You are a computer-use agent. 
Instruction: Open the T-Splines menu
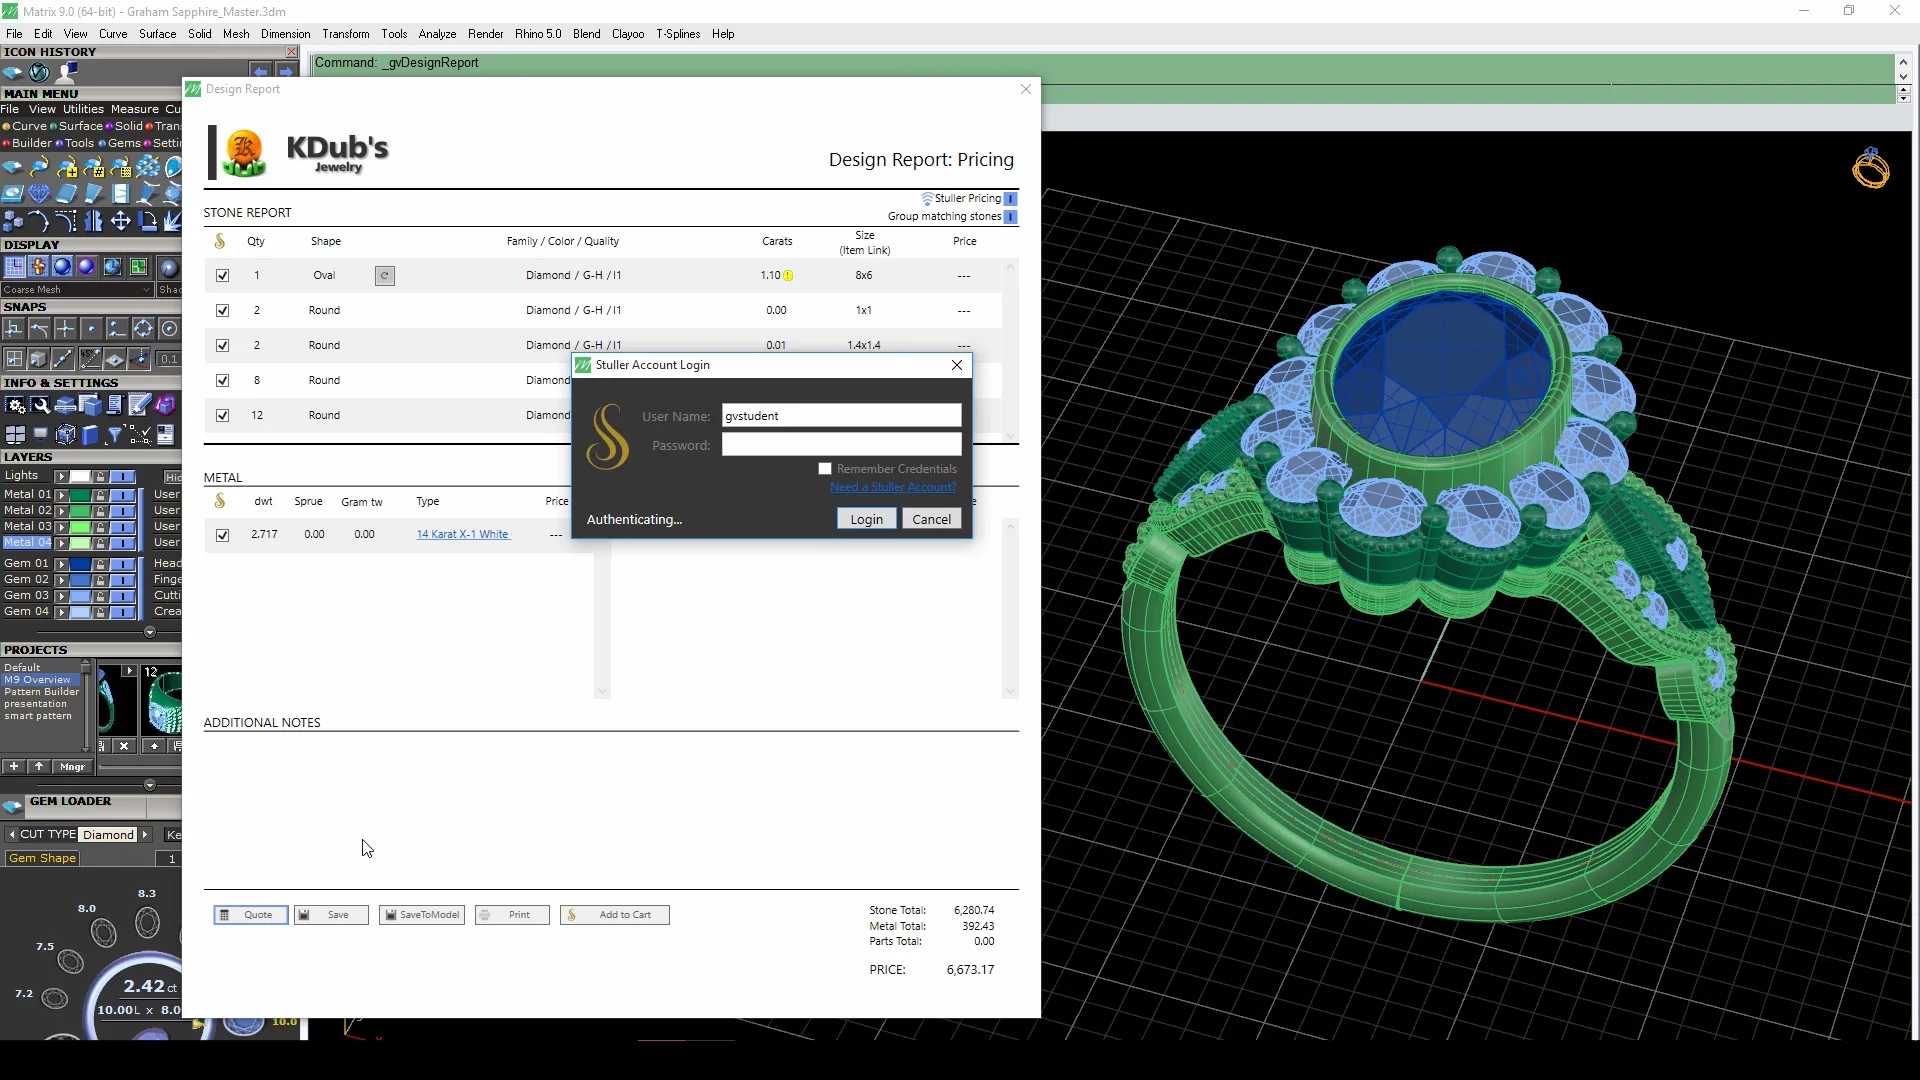(x=678, y=33)
